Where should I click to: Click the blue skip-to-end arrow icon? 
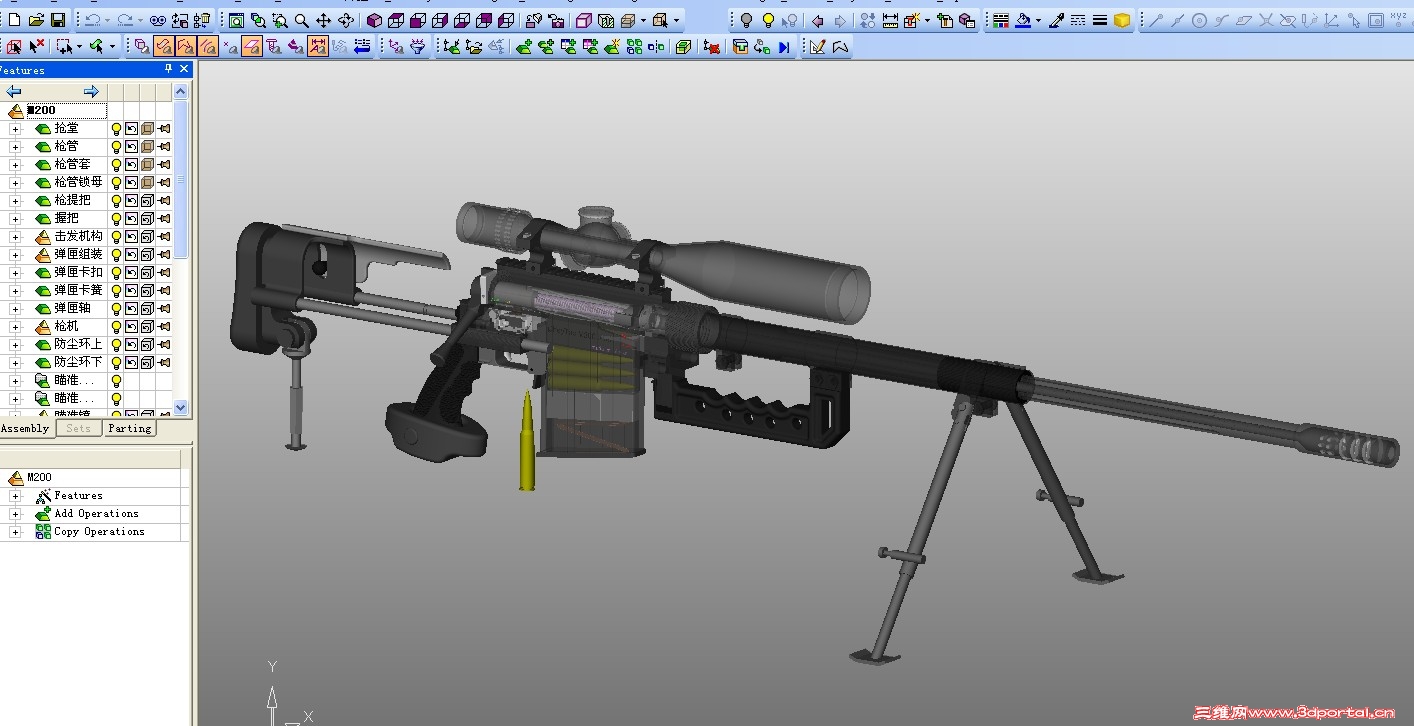click(784, 46)
